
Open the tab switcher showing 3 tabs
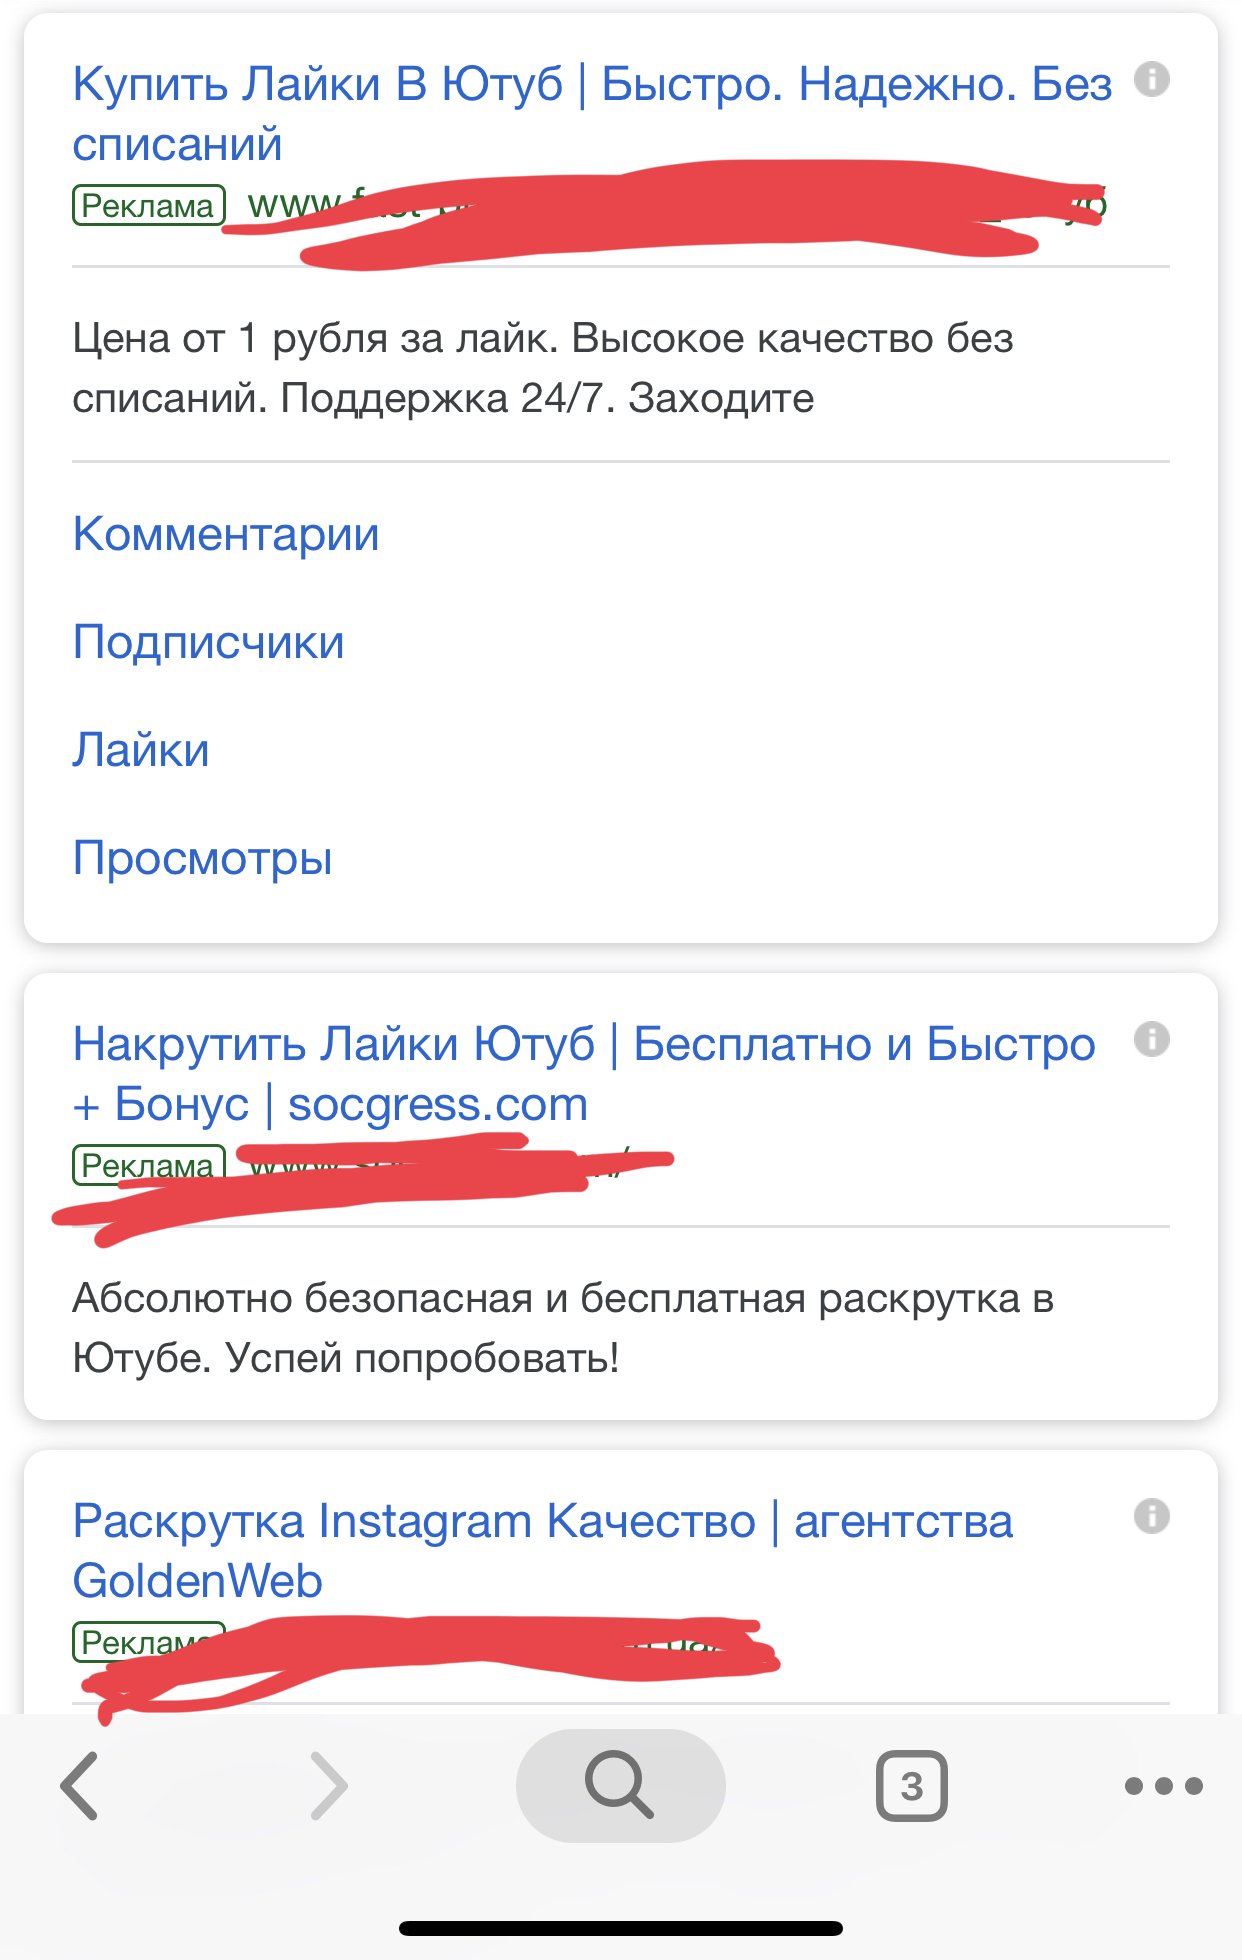point(911,1786)
